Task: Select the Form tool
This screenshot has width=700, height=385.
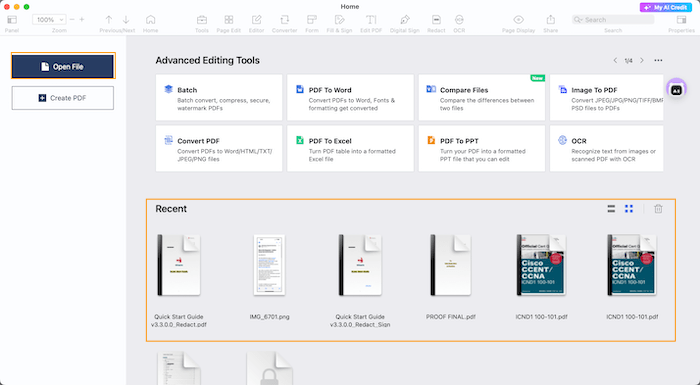Action: (312, 20)
